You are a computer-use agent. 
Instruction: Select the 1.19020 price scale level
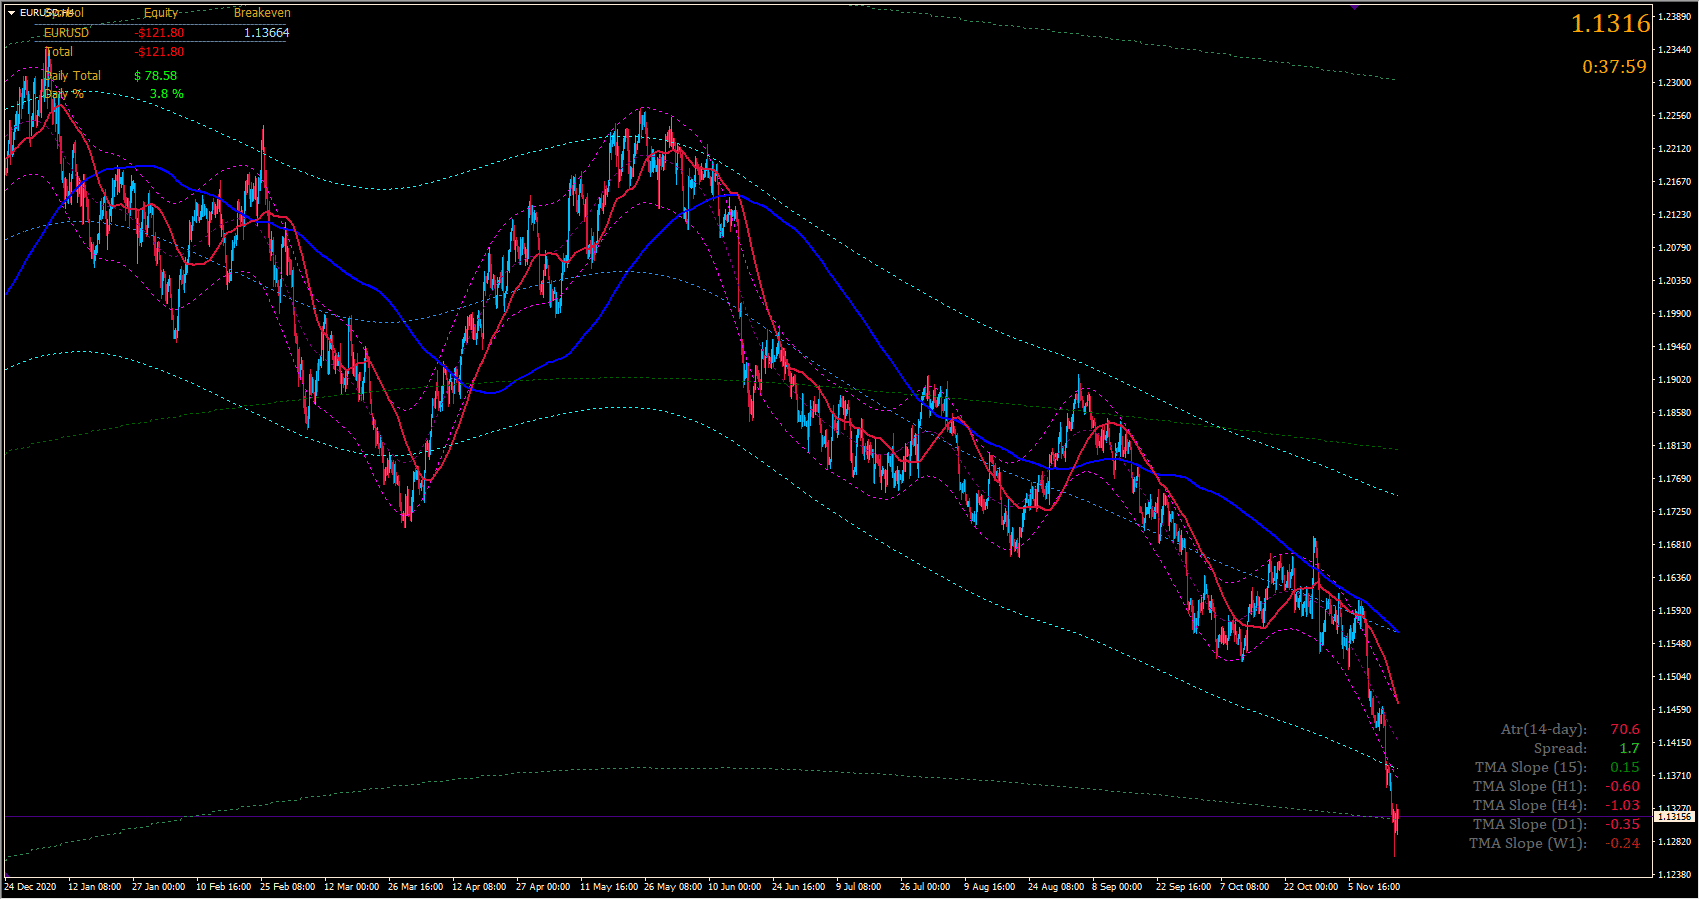point(1674,380)
